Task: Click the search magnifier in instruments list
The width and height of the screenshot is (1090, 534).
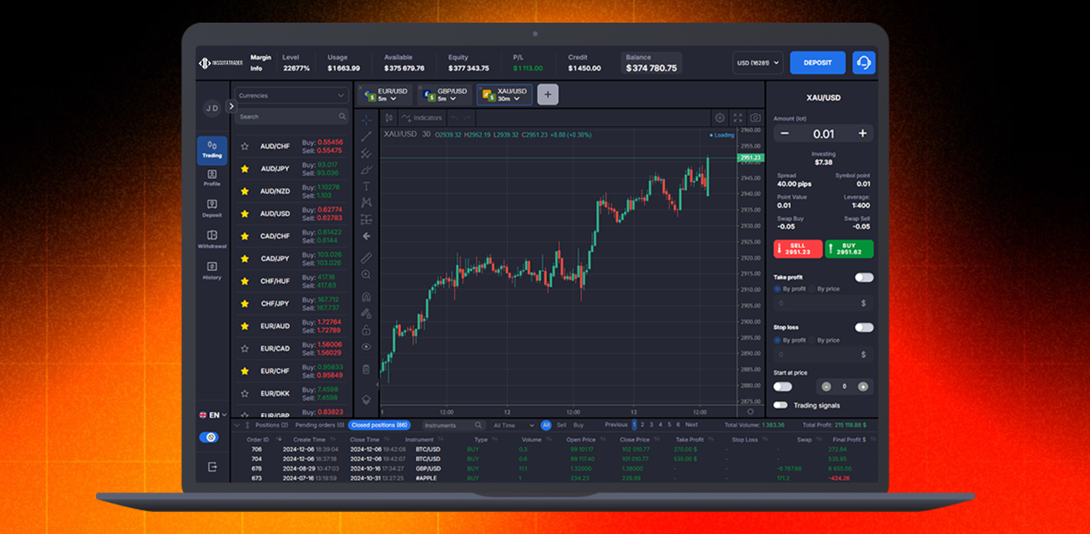Action: pos(342,117)
